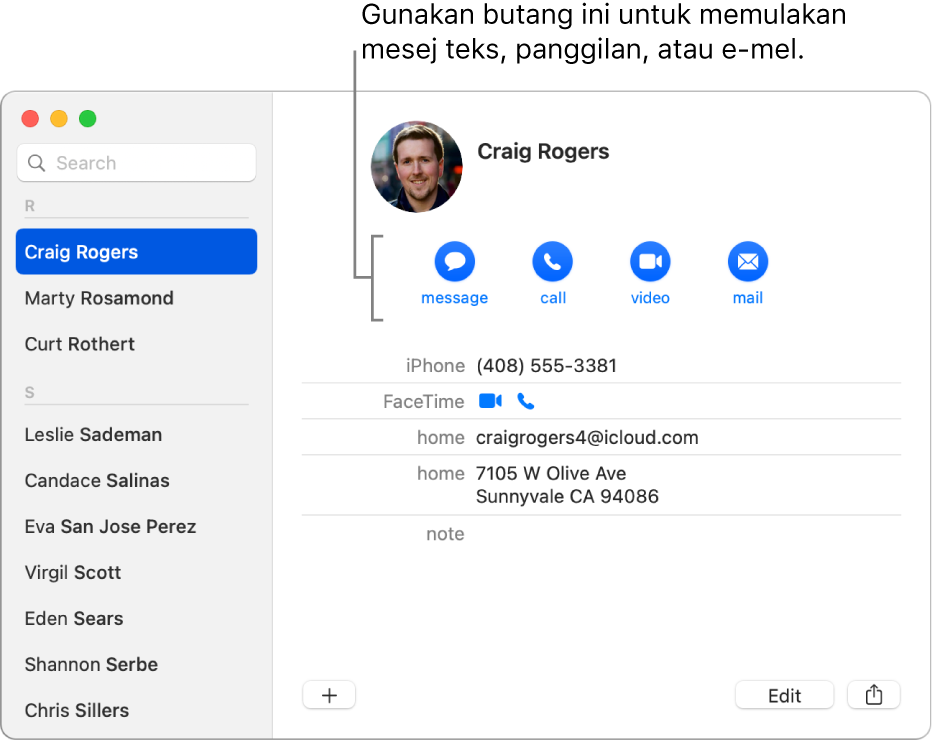
Task: Click the red close window button
Action: point(30,119)
